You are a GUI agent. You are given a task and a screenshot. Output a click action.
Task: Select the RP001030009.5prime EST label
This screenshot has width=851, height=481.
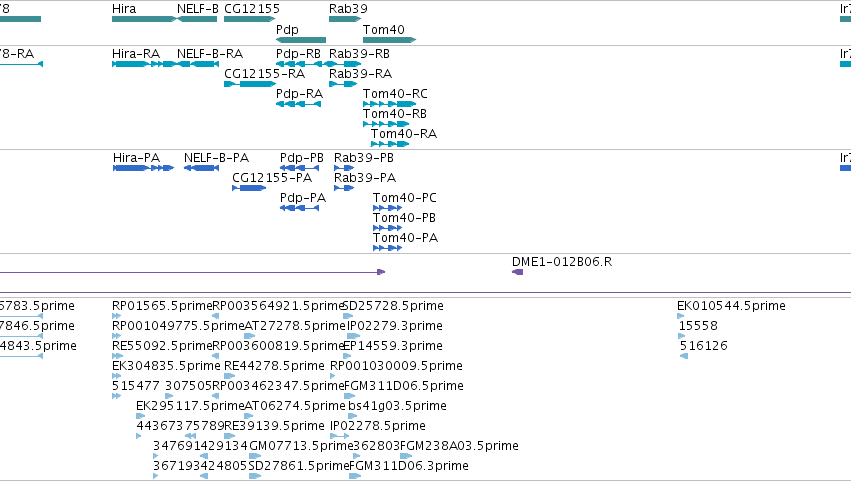coord(396,366)
